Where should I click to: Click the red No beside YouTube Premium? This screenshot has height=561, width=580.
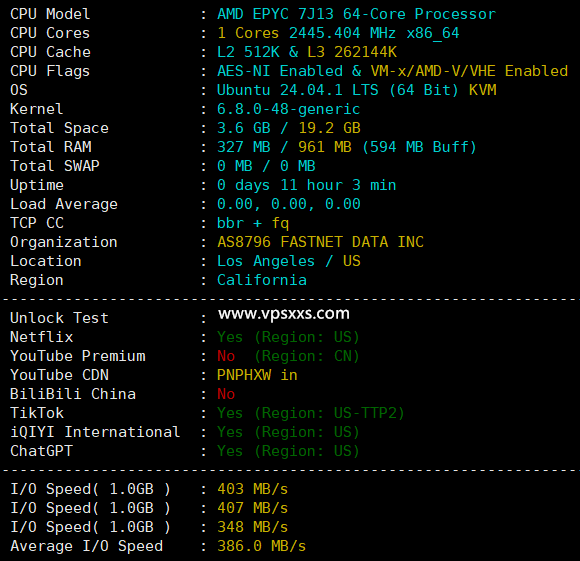pyautogui.click(x=226, y=356)
